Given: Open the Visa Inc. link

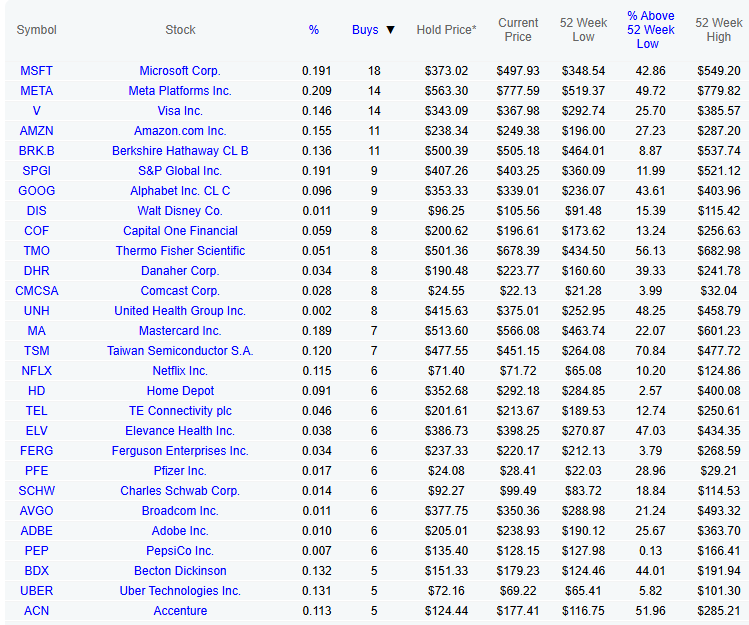Looking at the screenshot, I should [180, 111].
